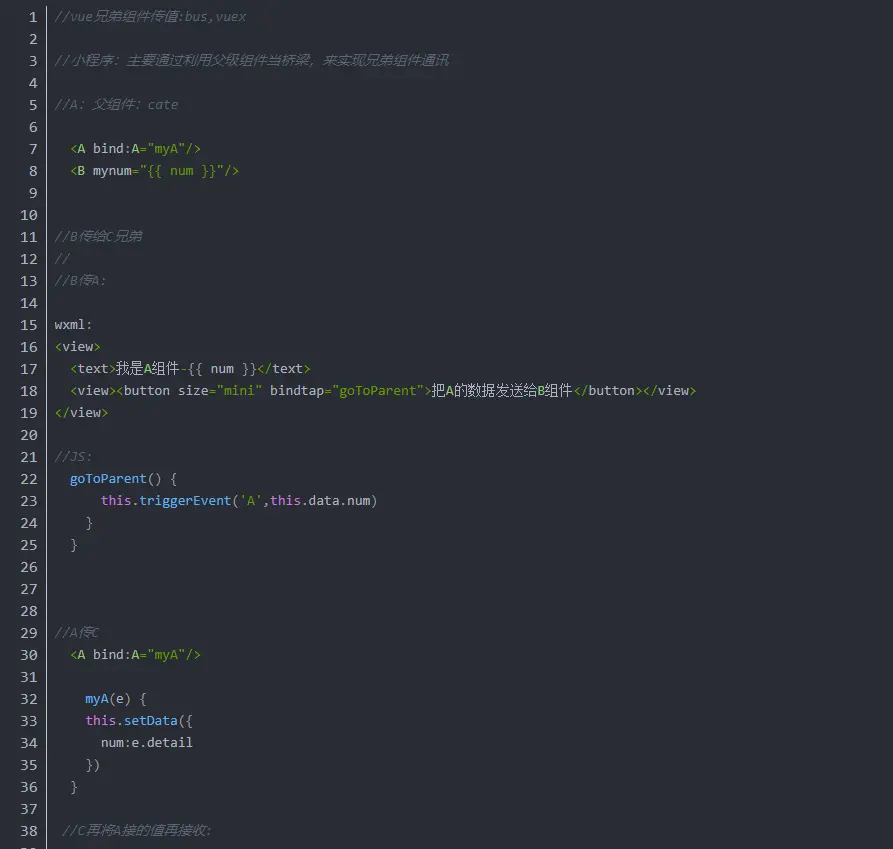This screenshot has width=893, height=849.
Task: Click 'this.triggerEvent' call on line 23
Action: [166, 501]
